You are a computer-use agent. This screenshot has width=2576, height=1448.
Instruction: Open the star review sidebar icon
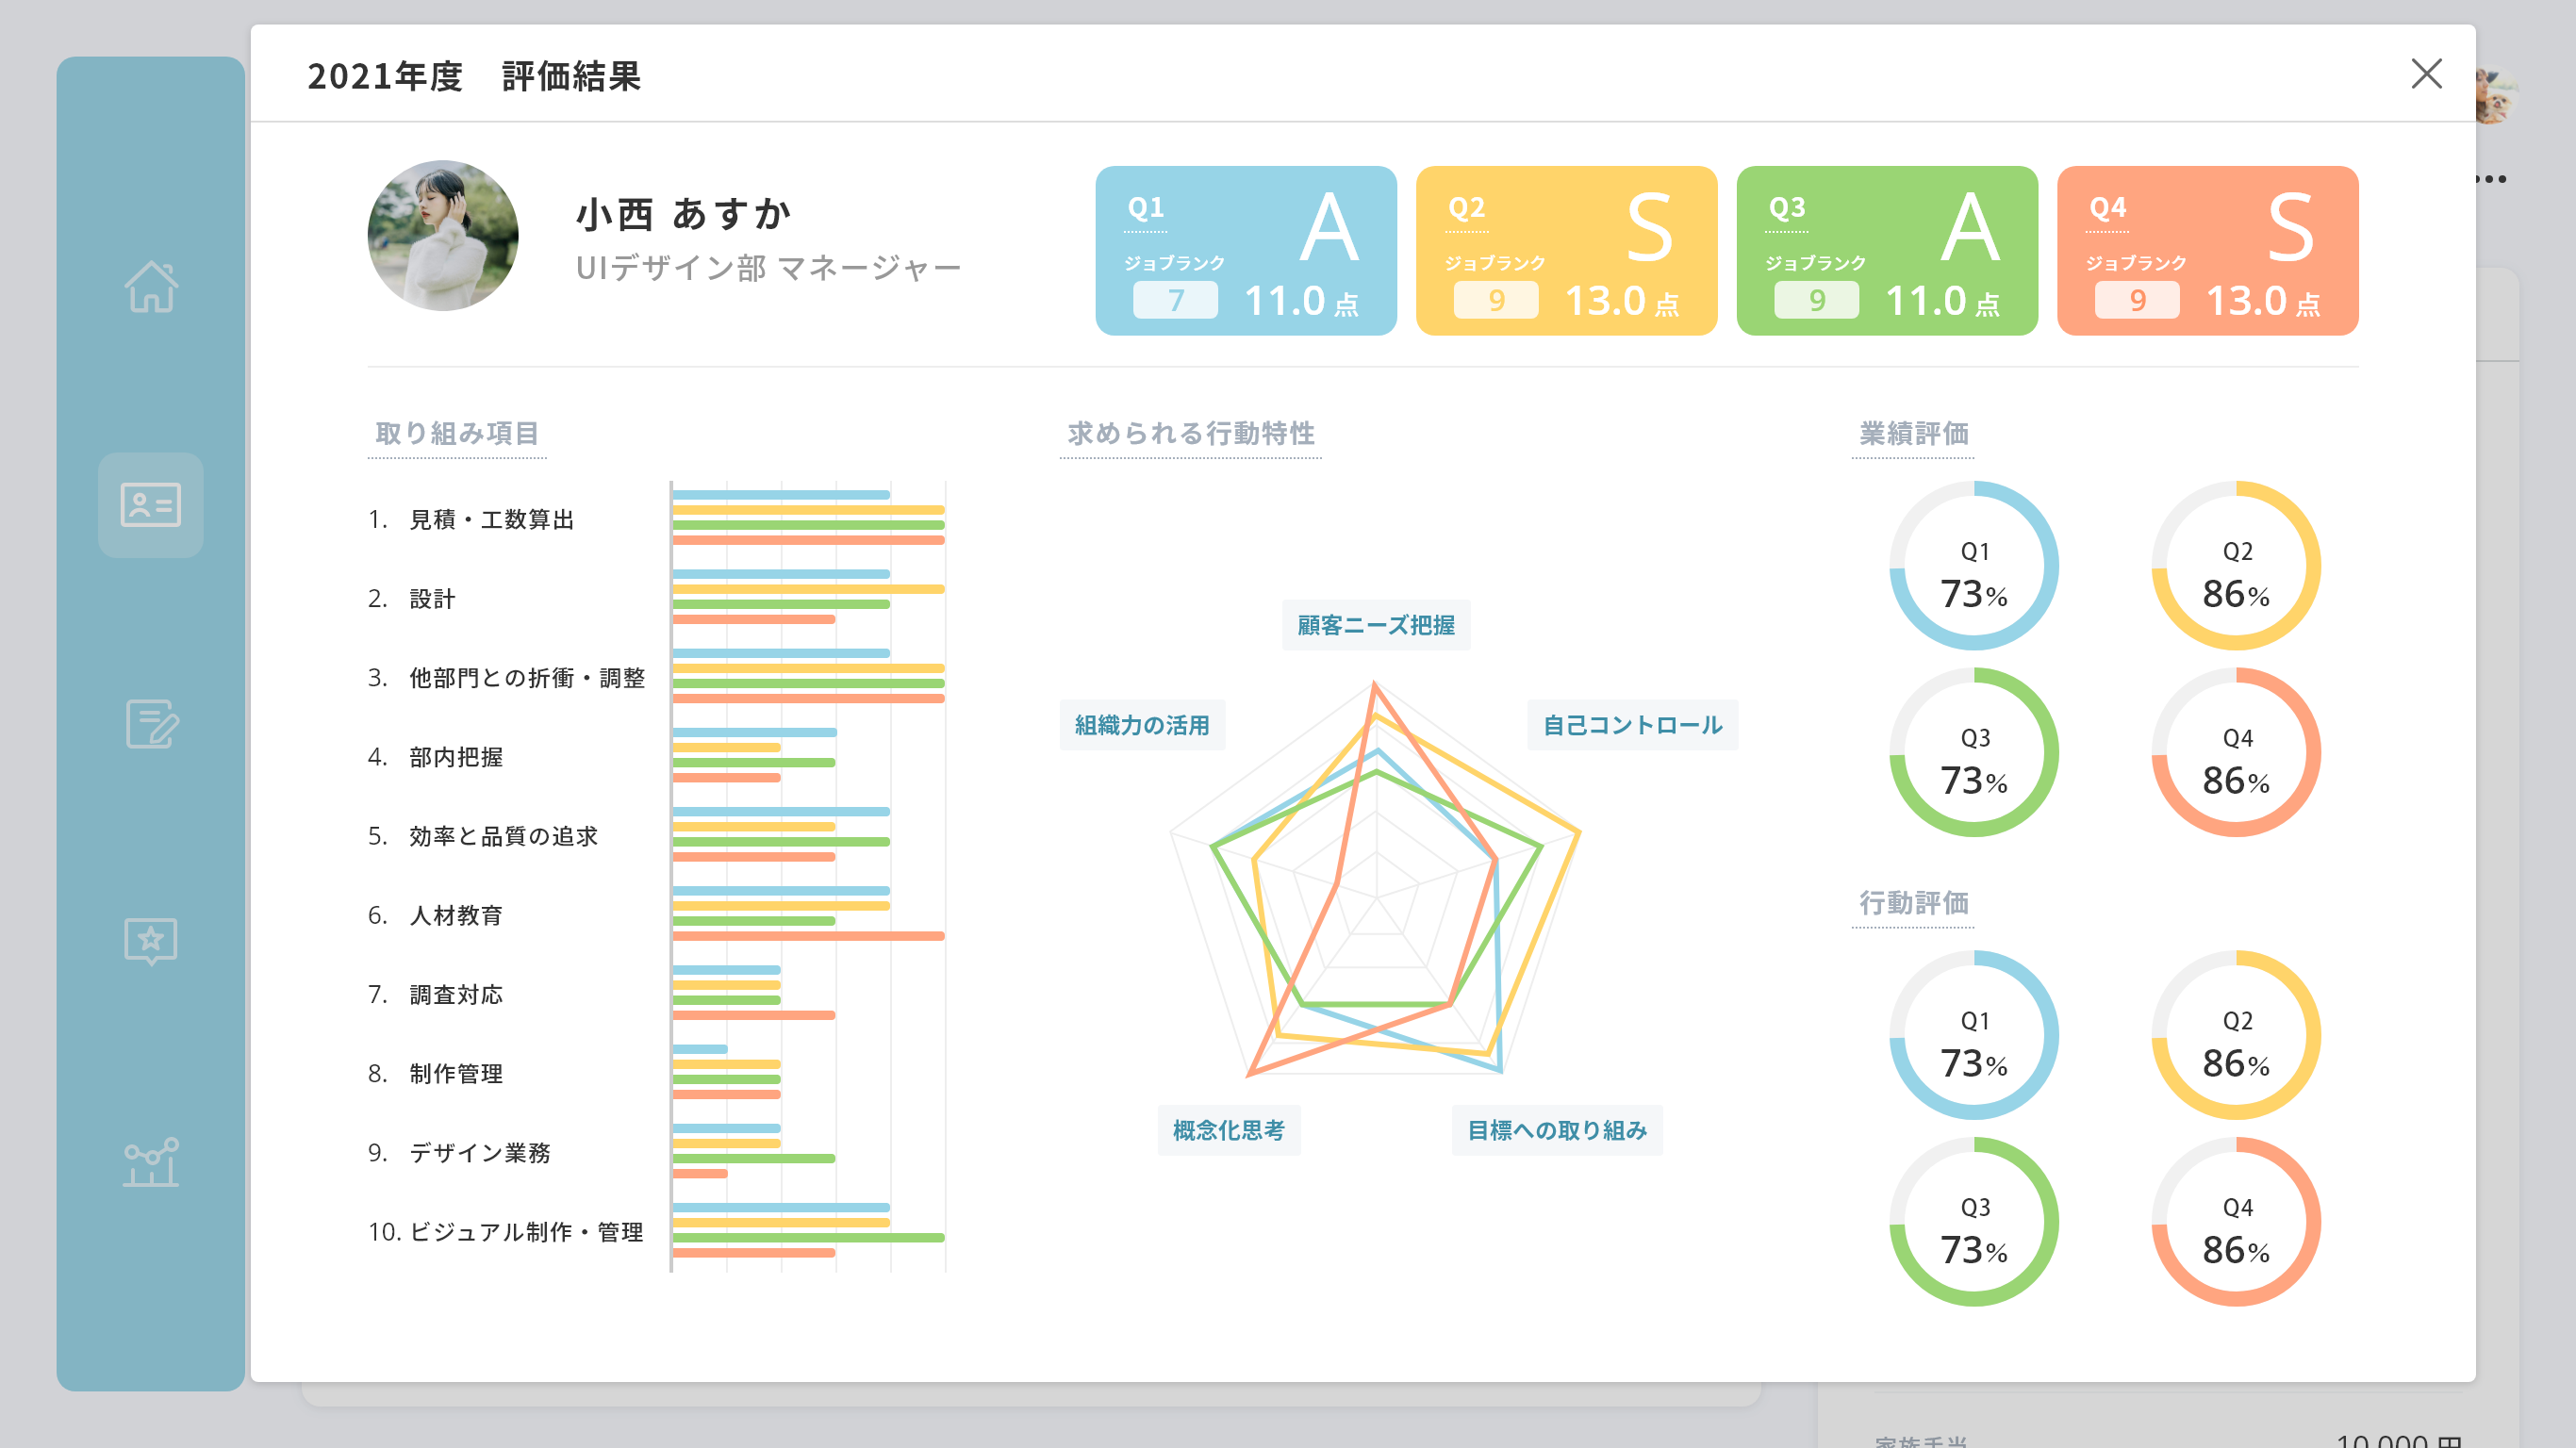point(151,941)
